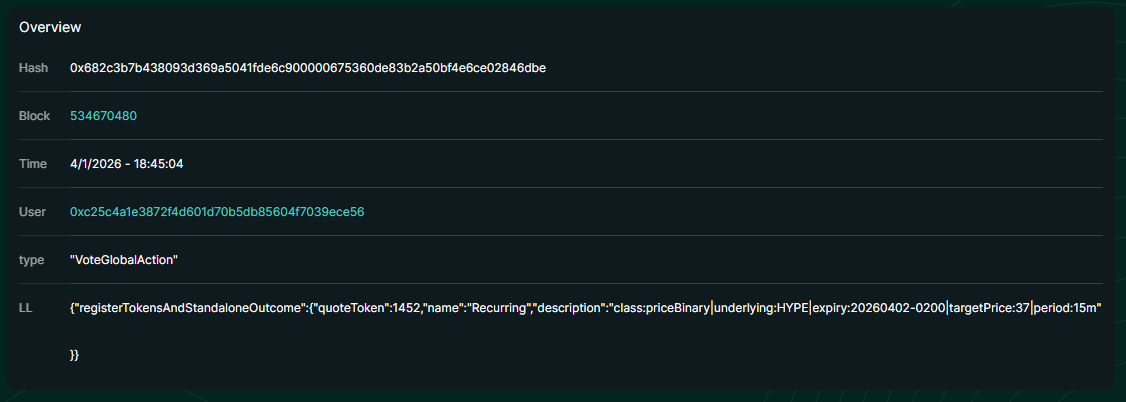Select the "VoteGlobalAction" type value
This screenshot has width=1126, height=402.
point(123,260)
